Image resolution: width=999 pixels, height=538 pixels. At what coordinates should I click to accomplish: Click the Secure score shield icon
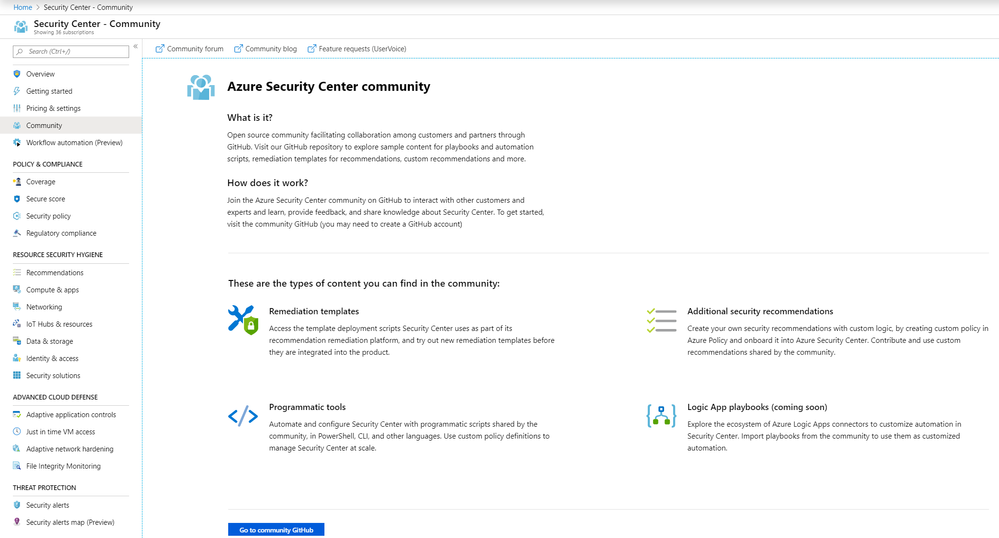[17, 199]
